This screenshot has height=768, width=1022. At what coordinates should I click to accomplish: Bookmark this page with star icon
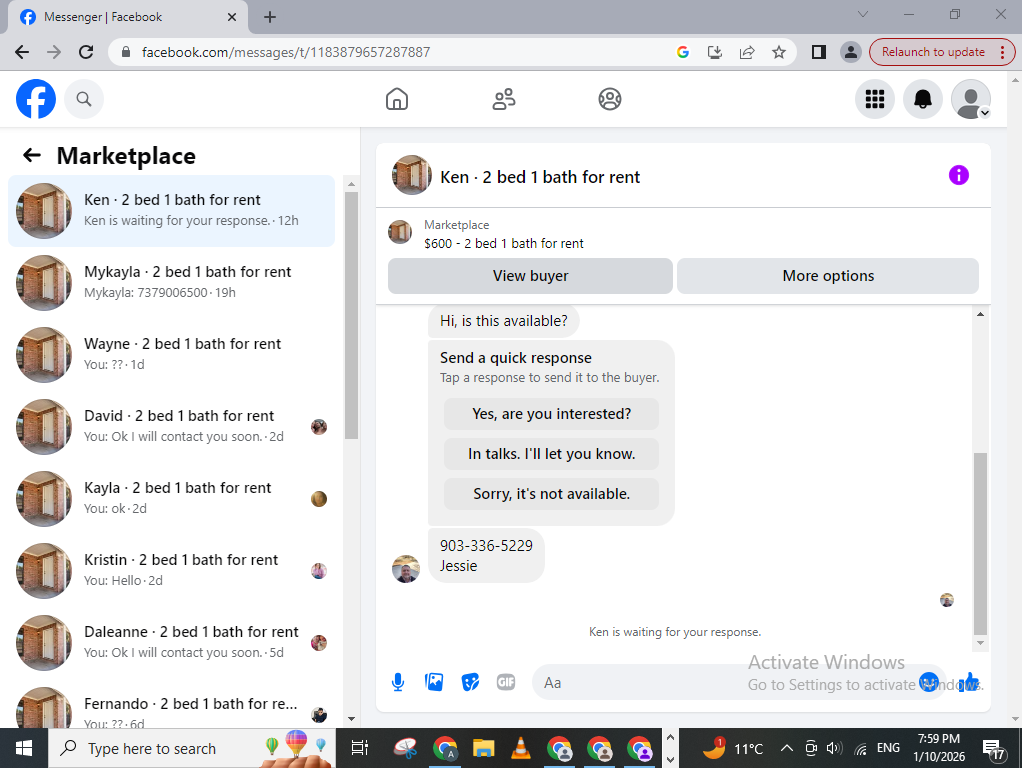click(x=778, y=52)
